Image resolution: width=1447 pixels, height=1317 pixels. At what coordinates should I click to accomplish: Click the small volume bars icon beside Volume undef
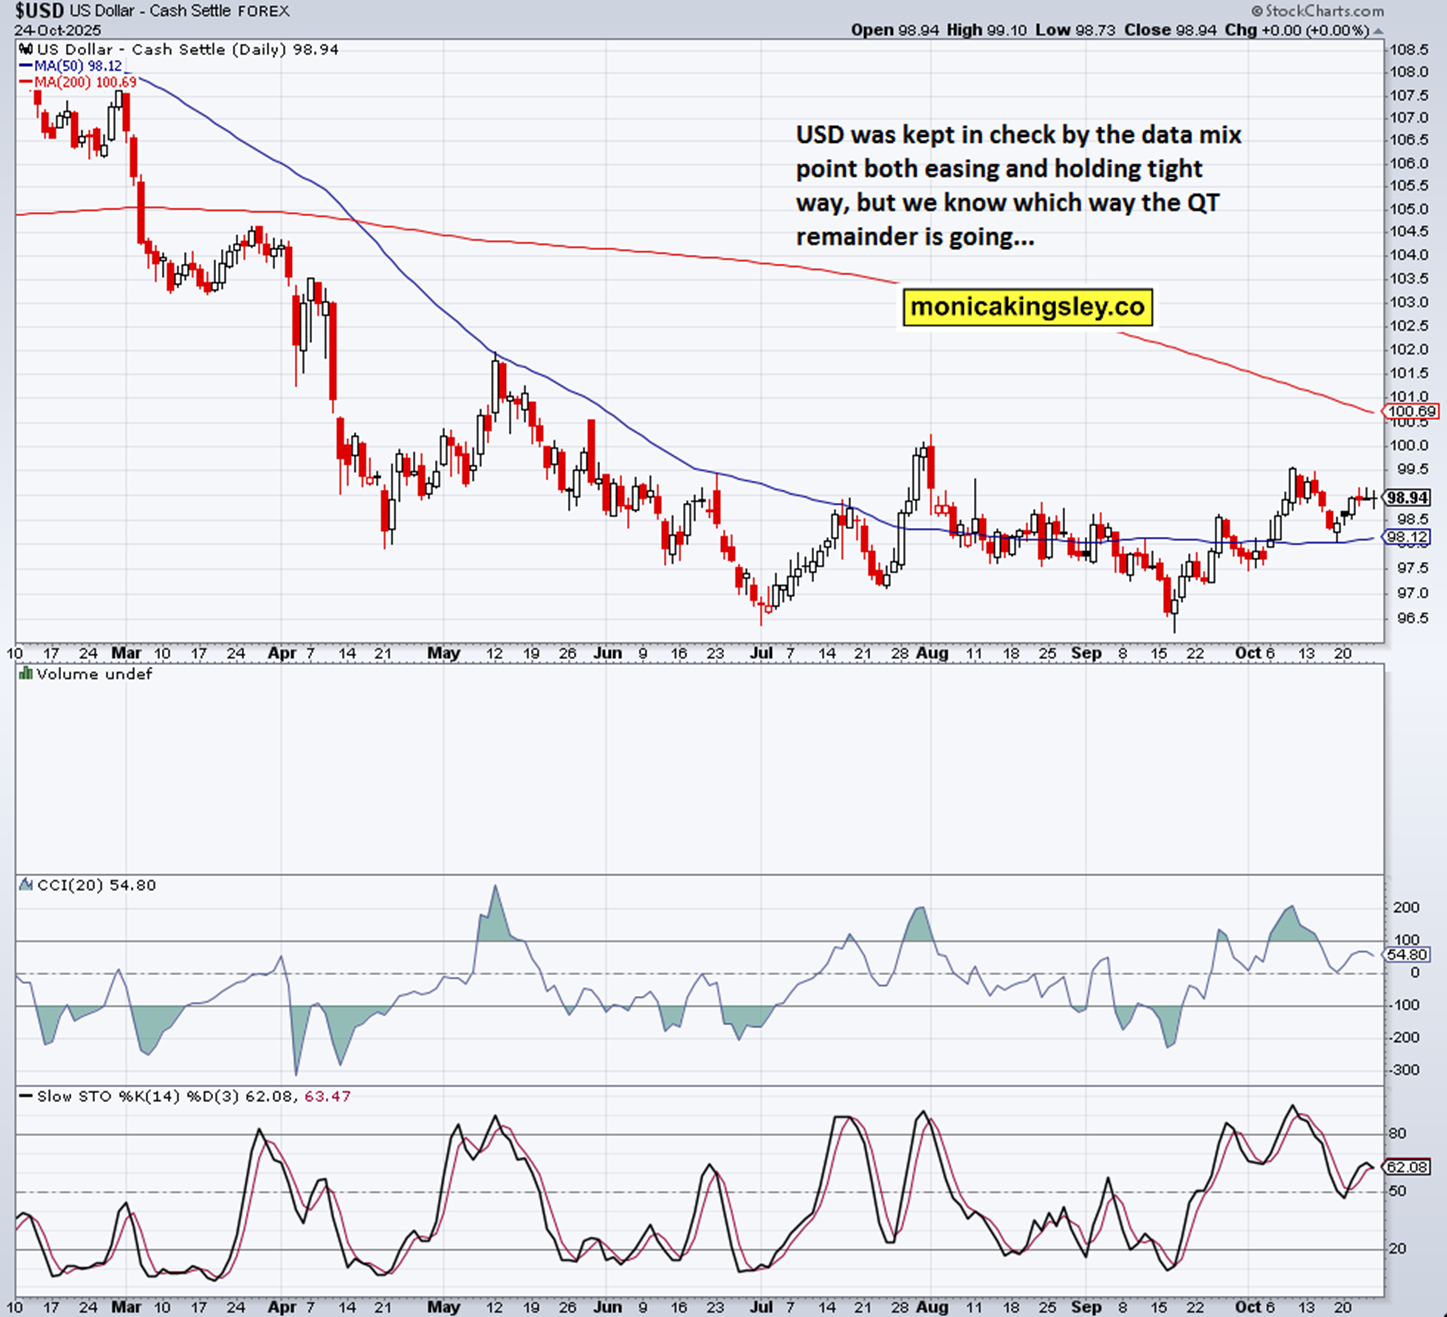point(26,674)
